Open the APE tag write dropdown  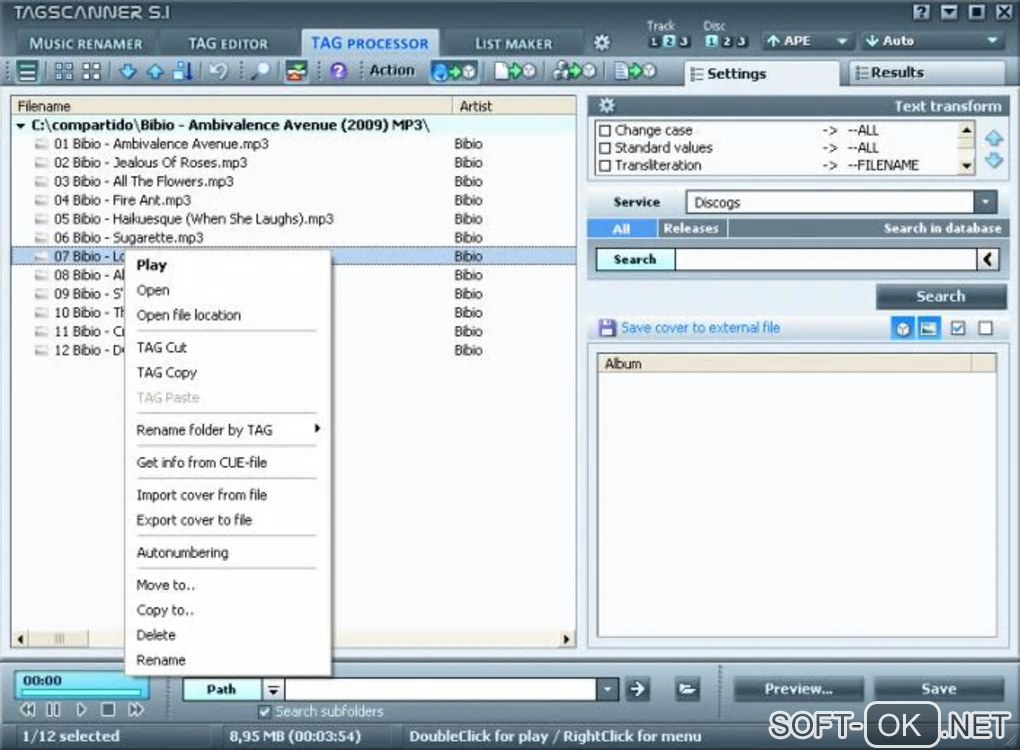[807, 41]
